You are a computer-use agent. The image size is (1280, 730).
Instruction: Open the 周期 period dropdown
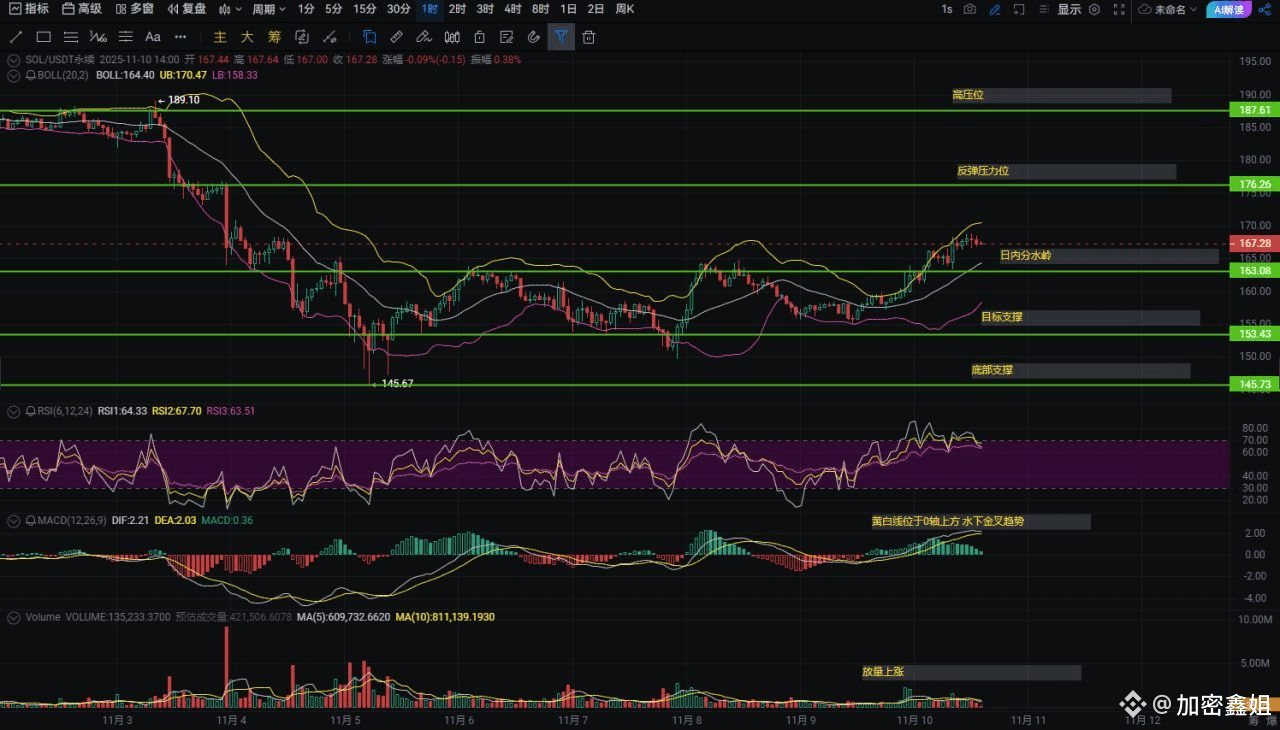pyautogui.click(x=268, y=9)
